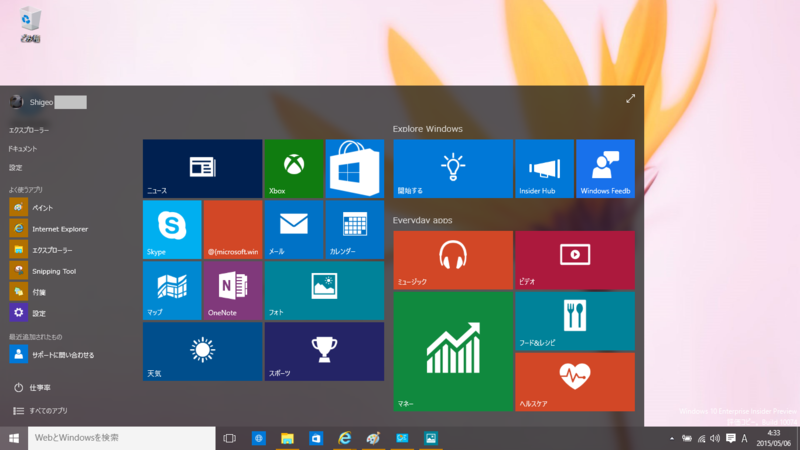Open Task View on the taskbar
This screenshot has width=800, height=450.
tap(230, 438)
